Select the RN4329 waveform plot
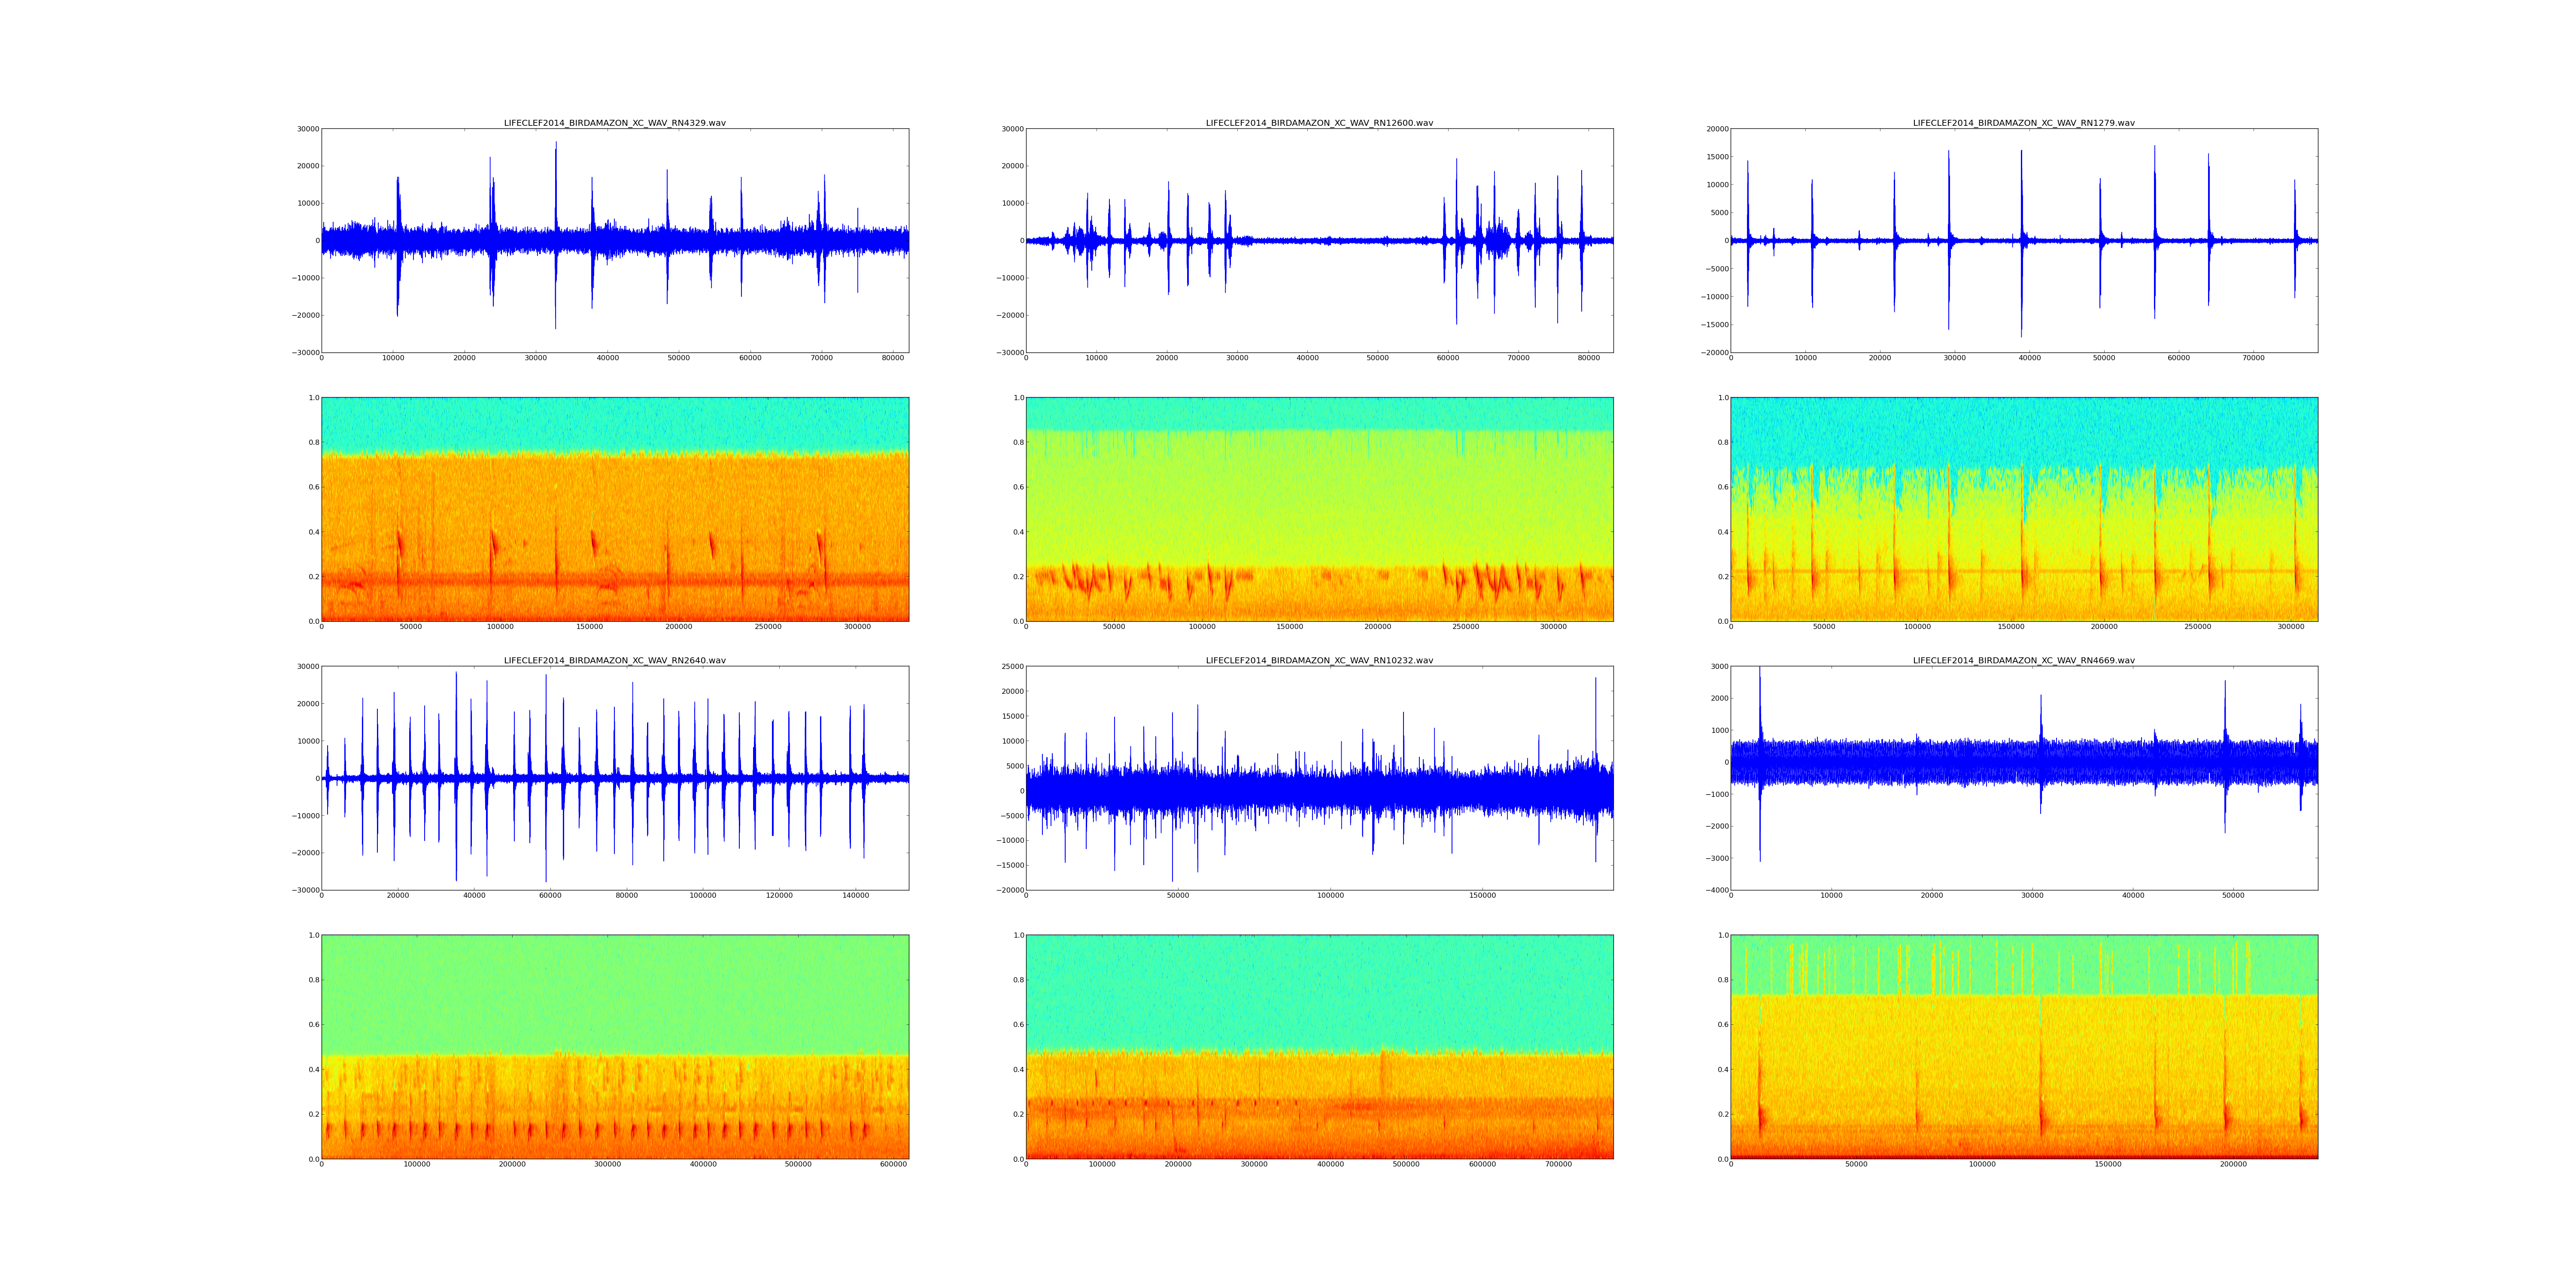 614,240
